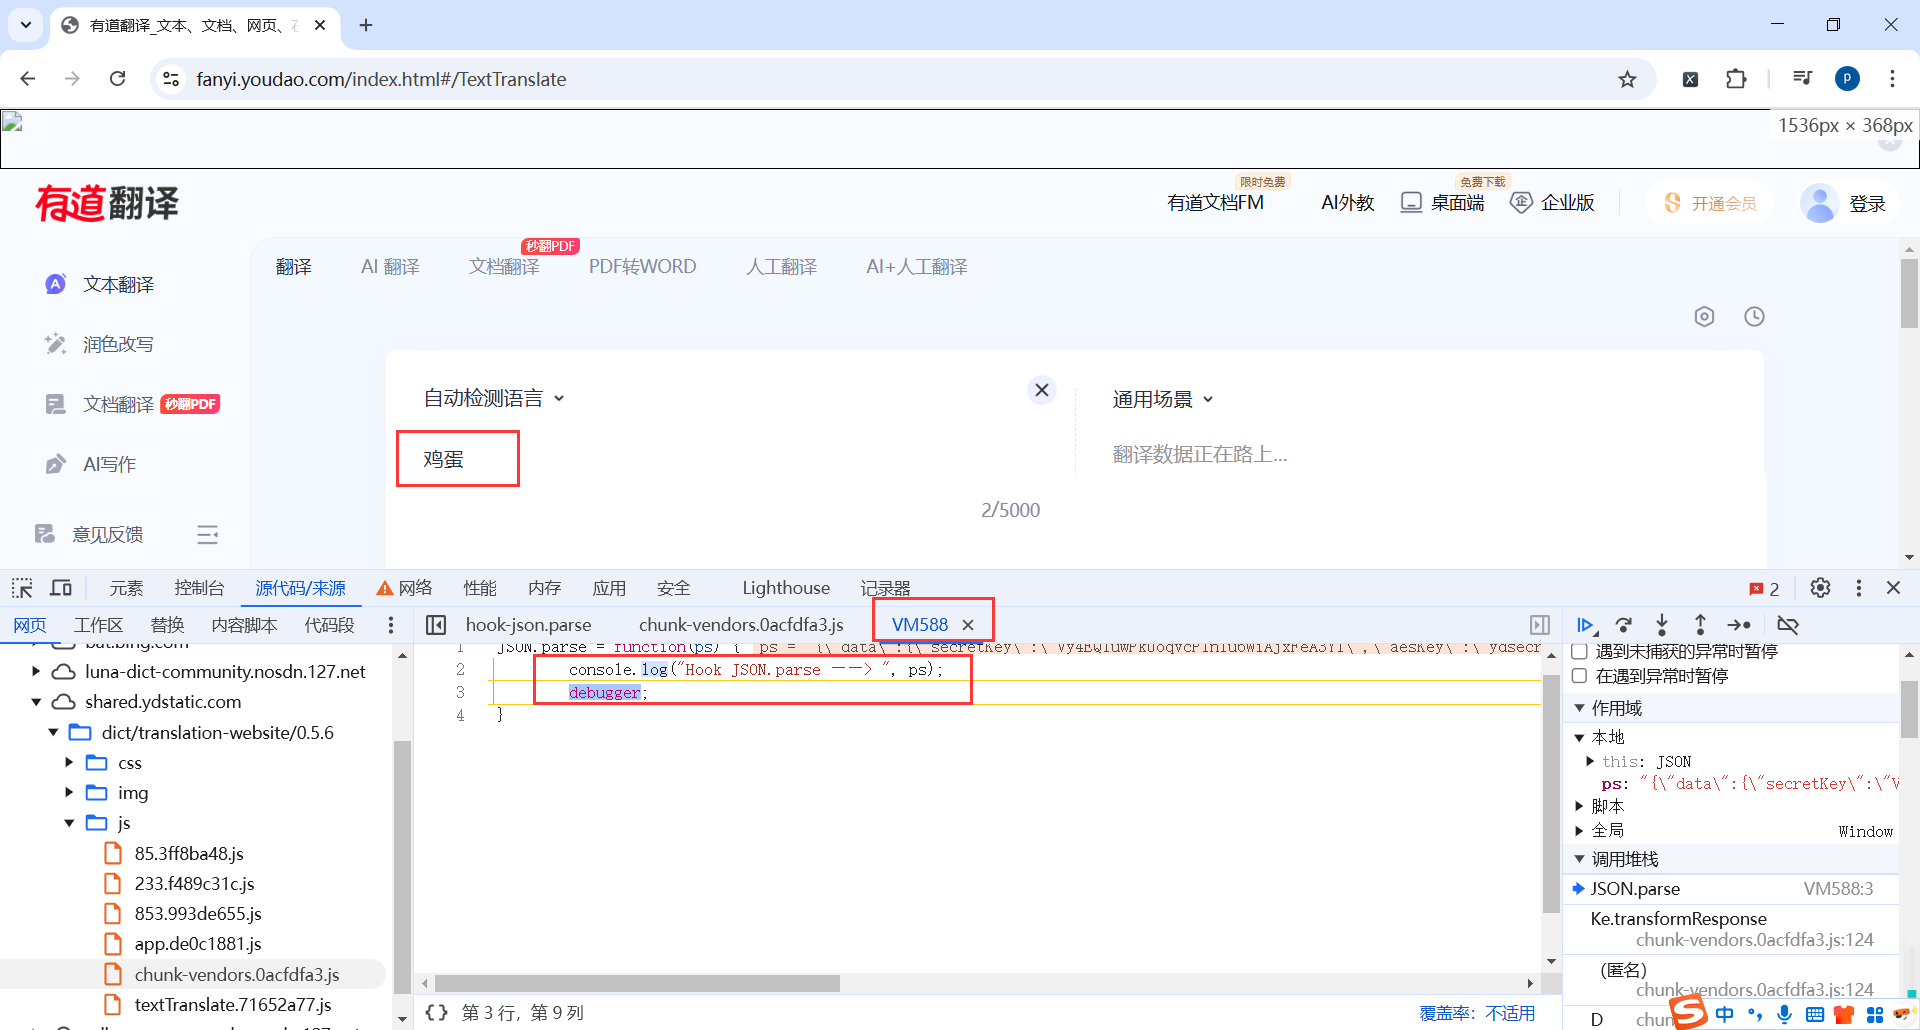Open DevTools customize menu dots
The width and height of the screenshot is (1920, 1030).
coord(1859,588)
